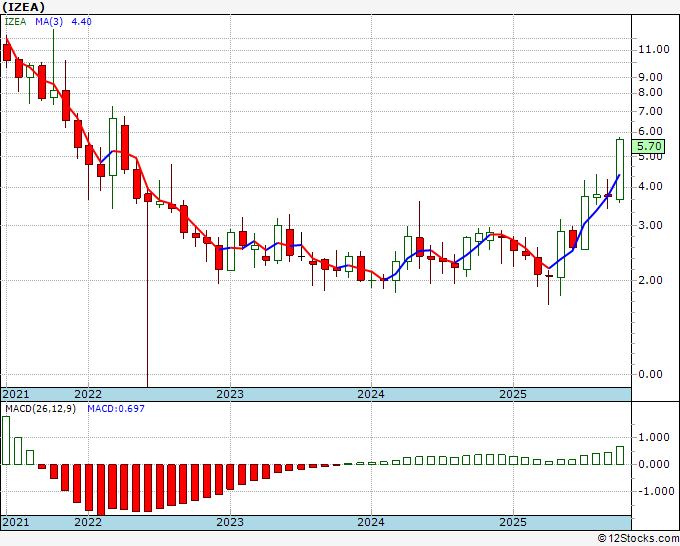Screen dimensions: 680x546
Task: Click the 7.00 price axis label
Action: 651,111
